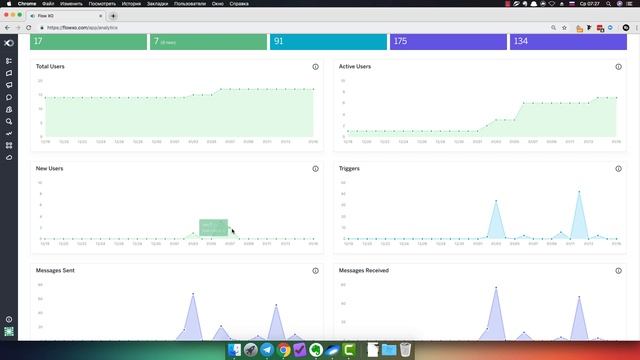Open the Chrome profile avatar icon

626,27
